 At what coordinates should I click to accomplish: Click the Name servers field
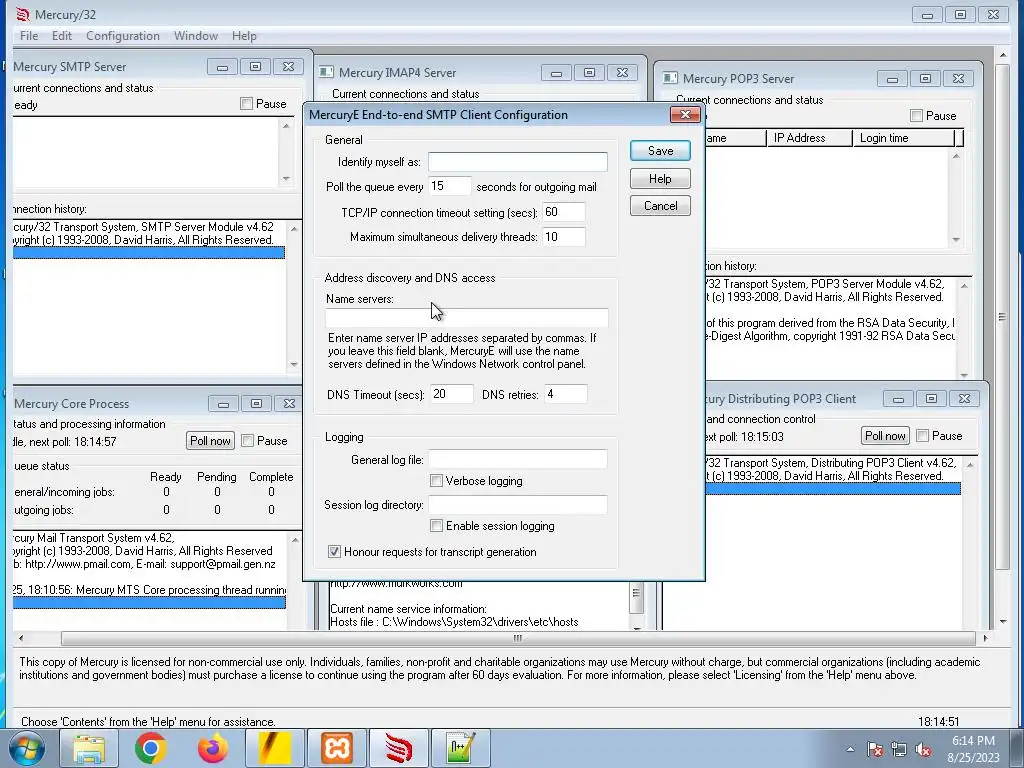click(x=466, y=318)
